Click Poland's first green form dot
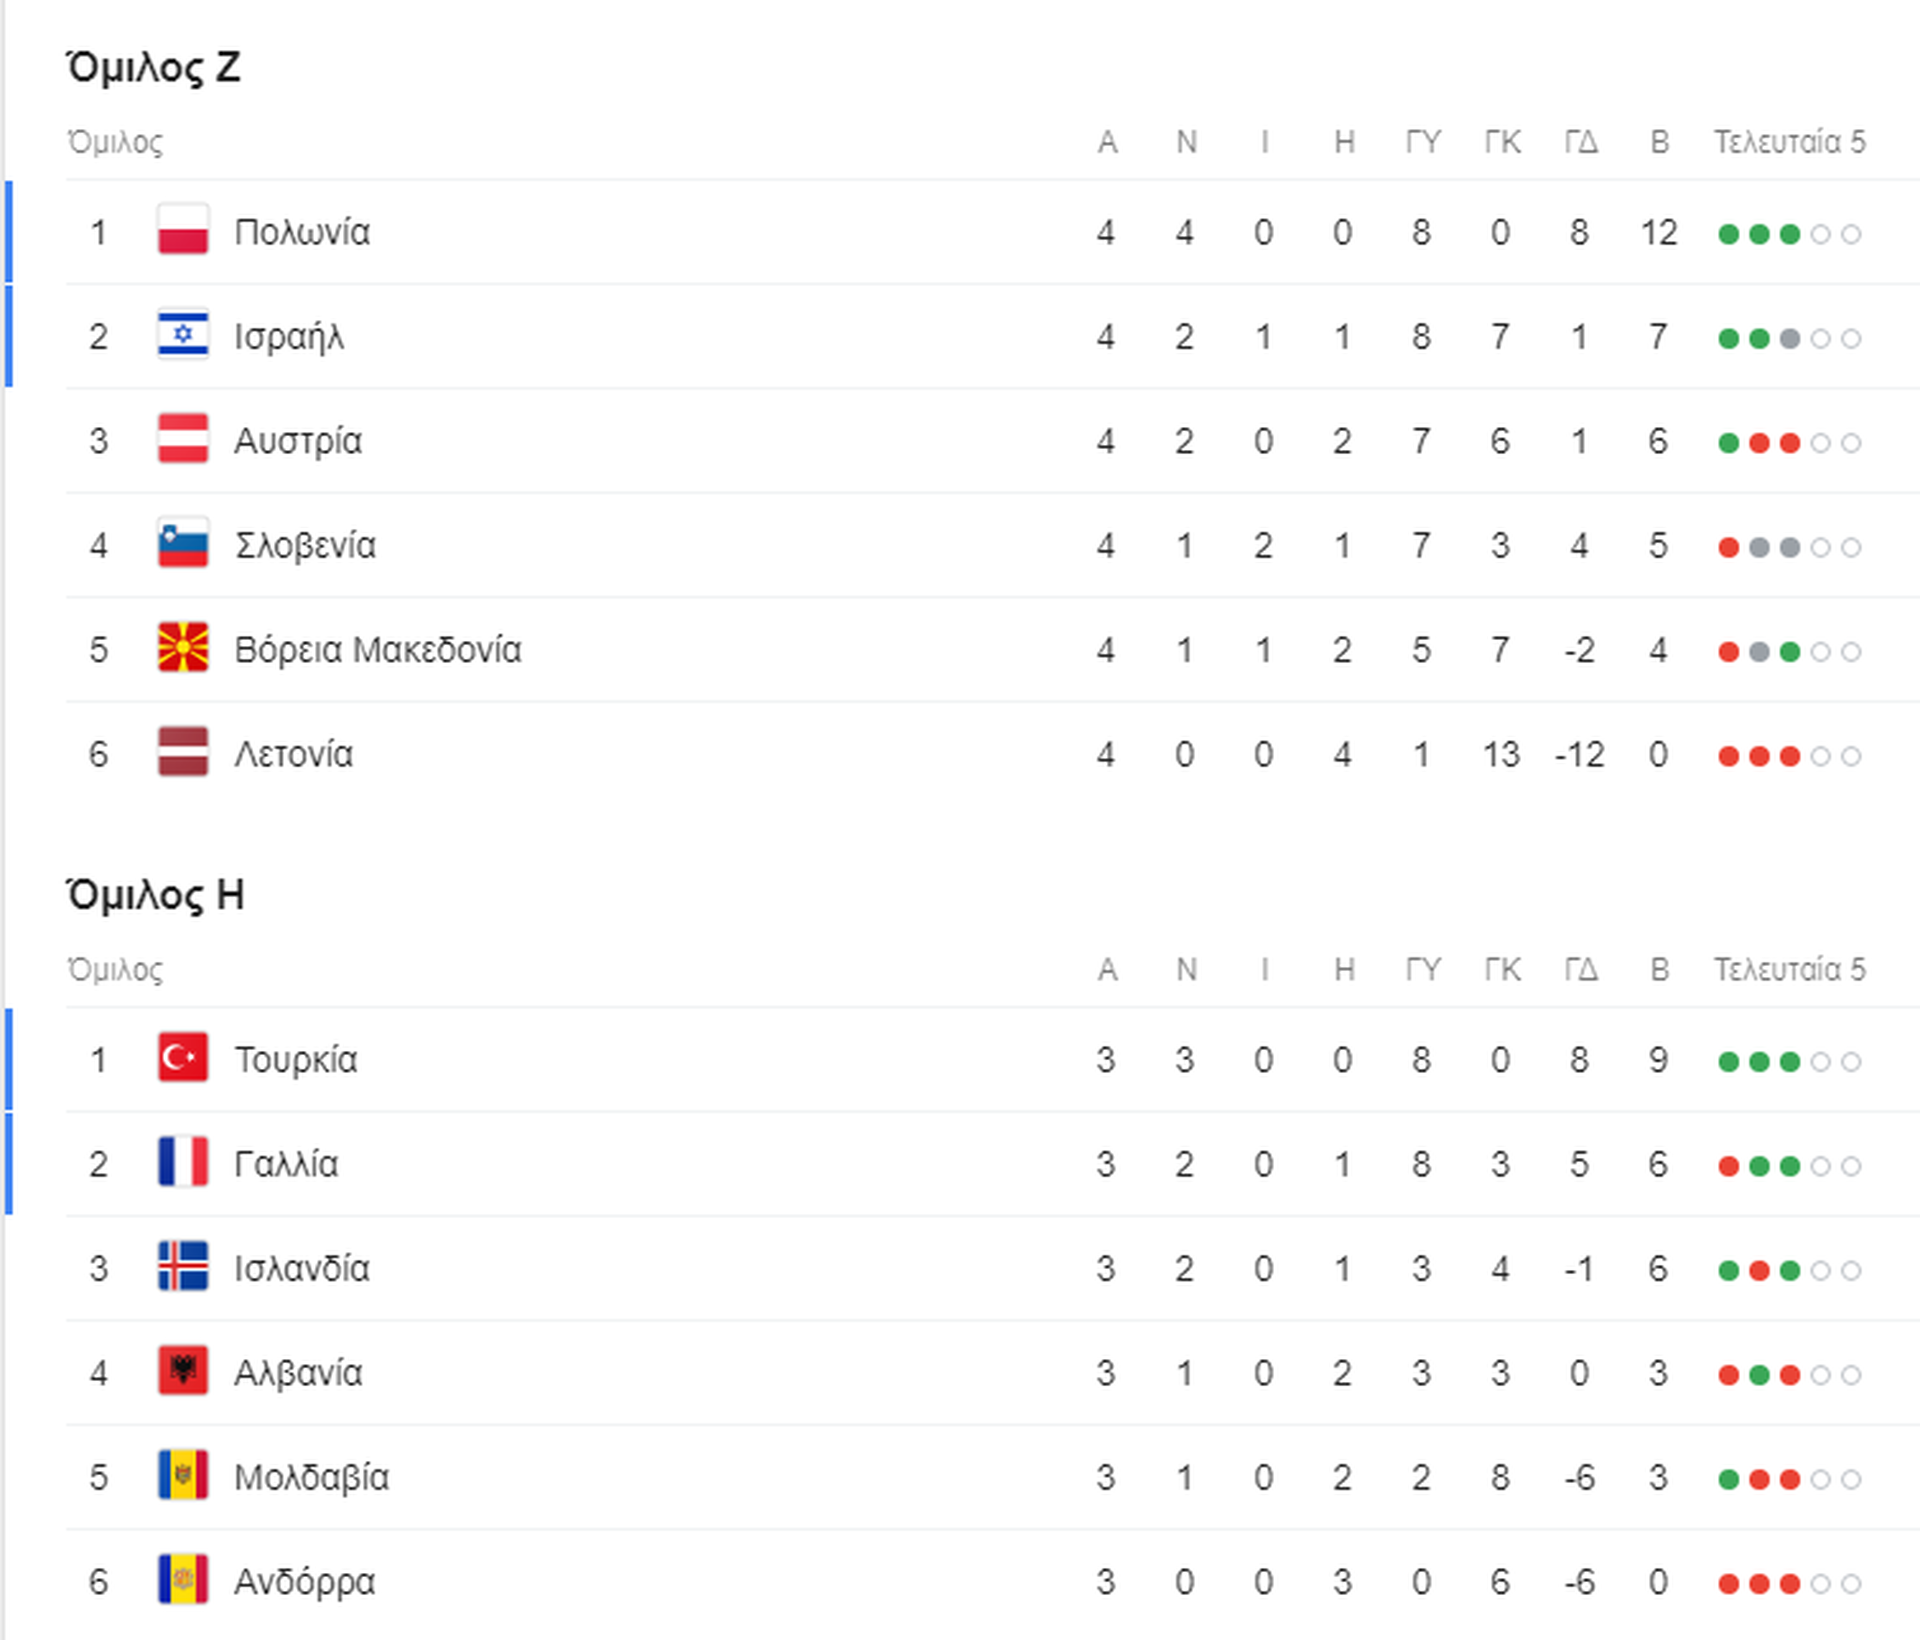Viewport: 1920px width, 1640px height. (x=1728, y=234)
